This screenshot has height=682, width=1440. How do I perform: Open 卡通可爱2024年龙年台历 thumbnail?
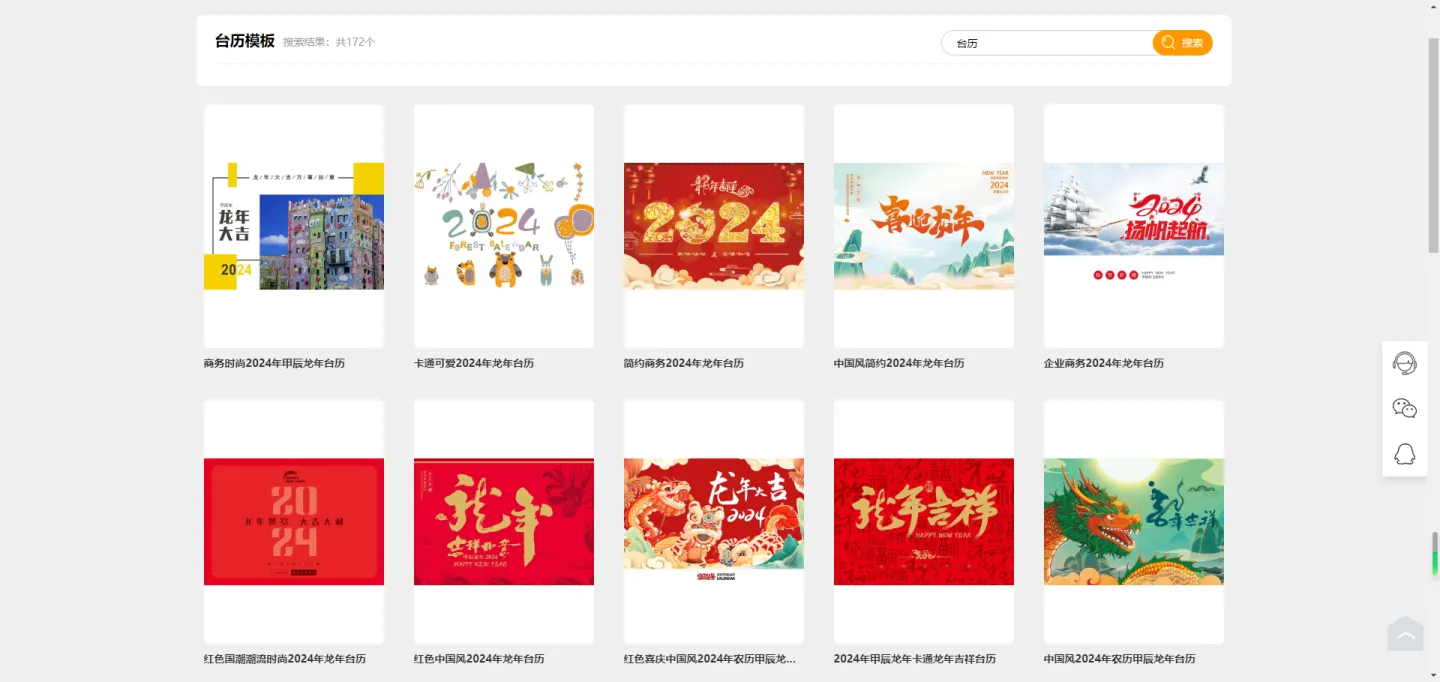point(504,226)
